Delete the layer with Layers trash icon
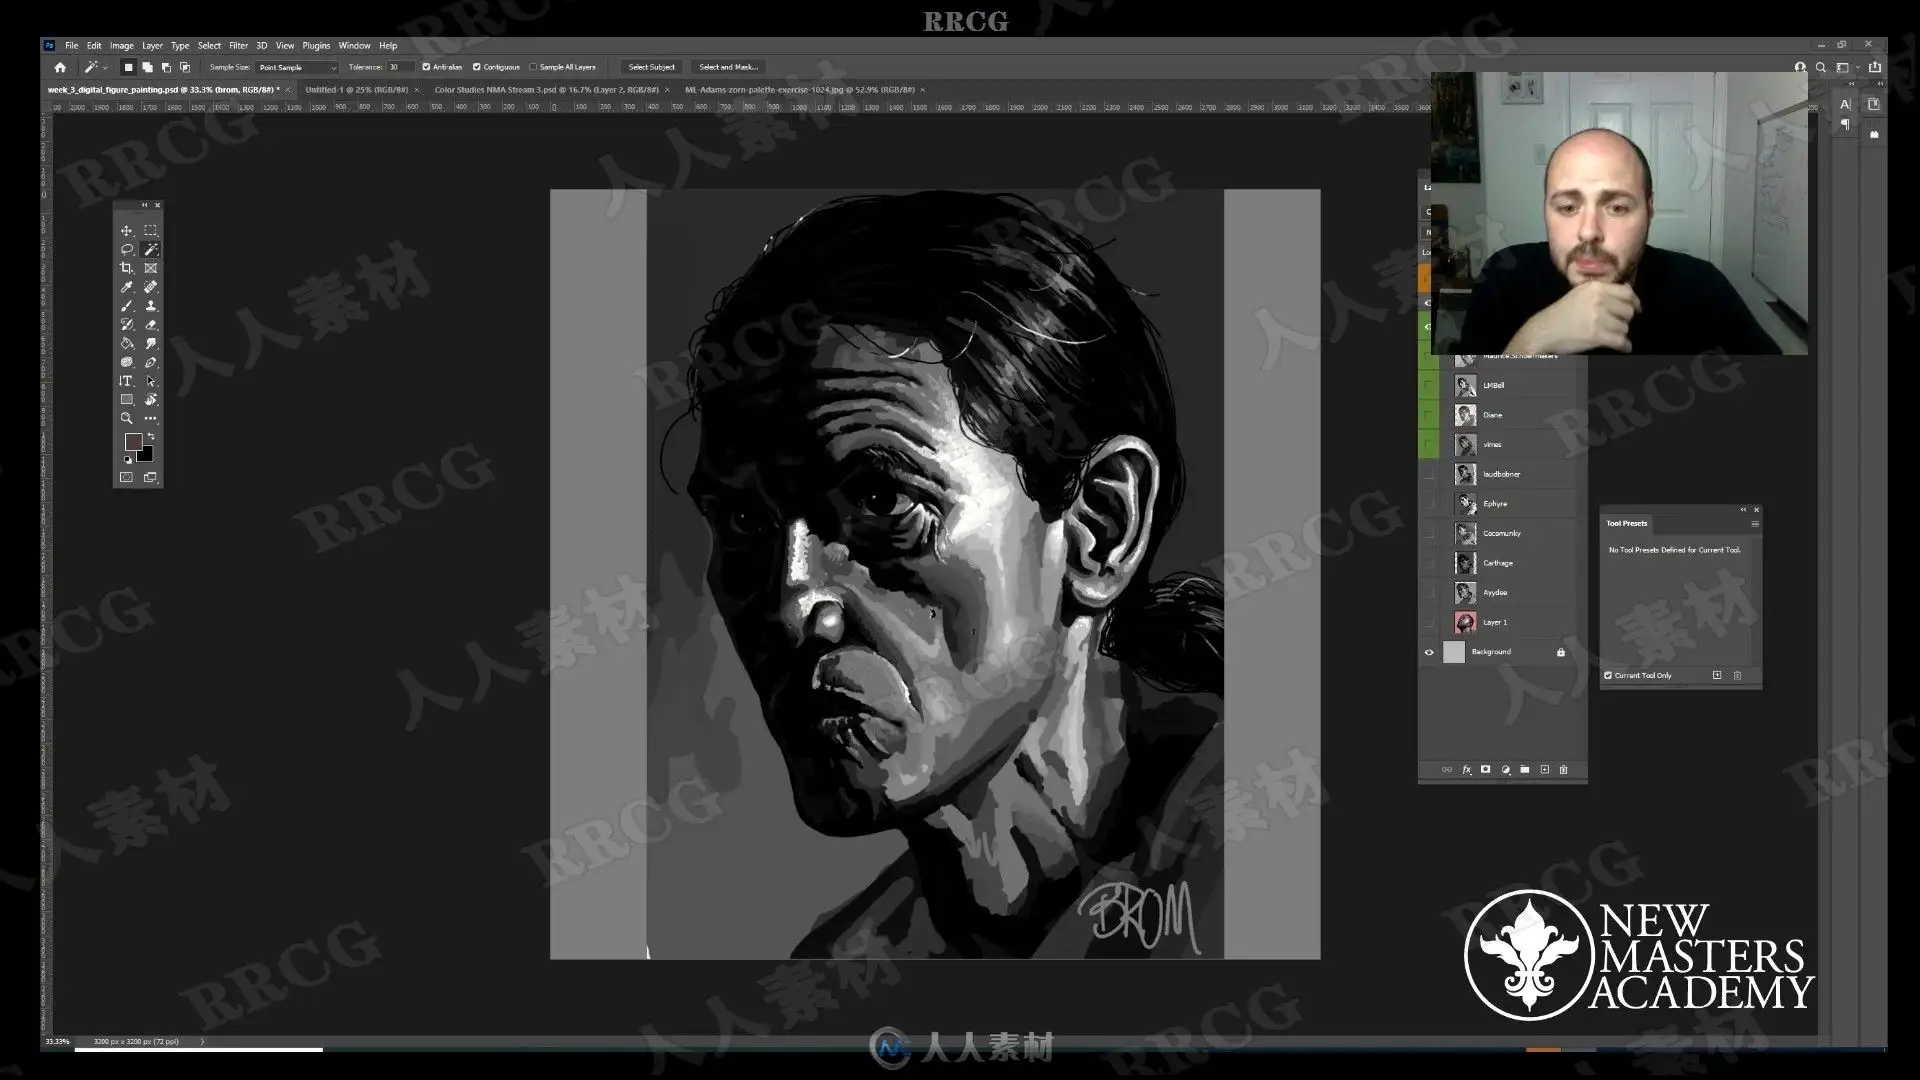This screenshot has height=1080, width=1920. 1564,770
